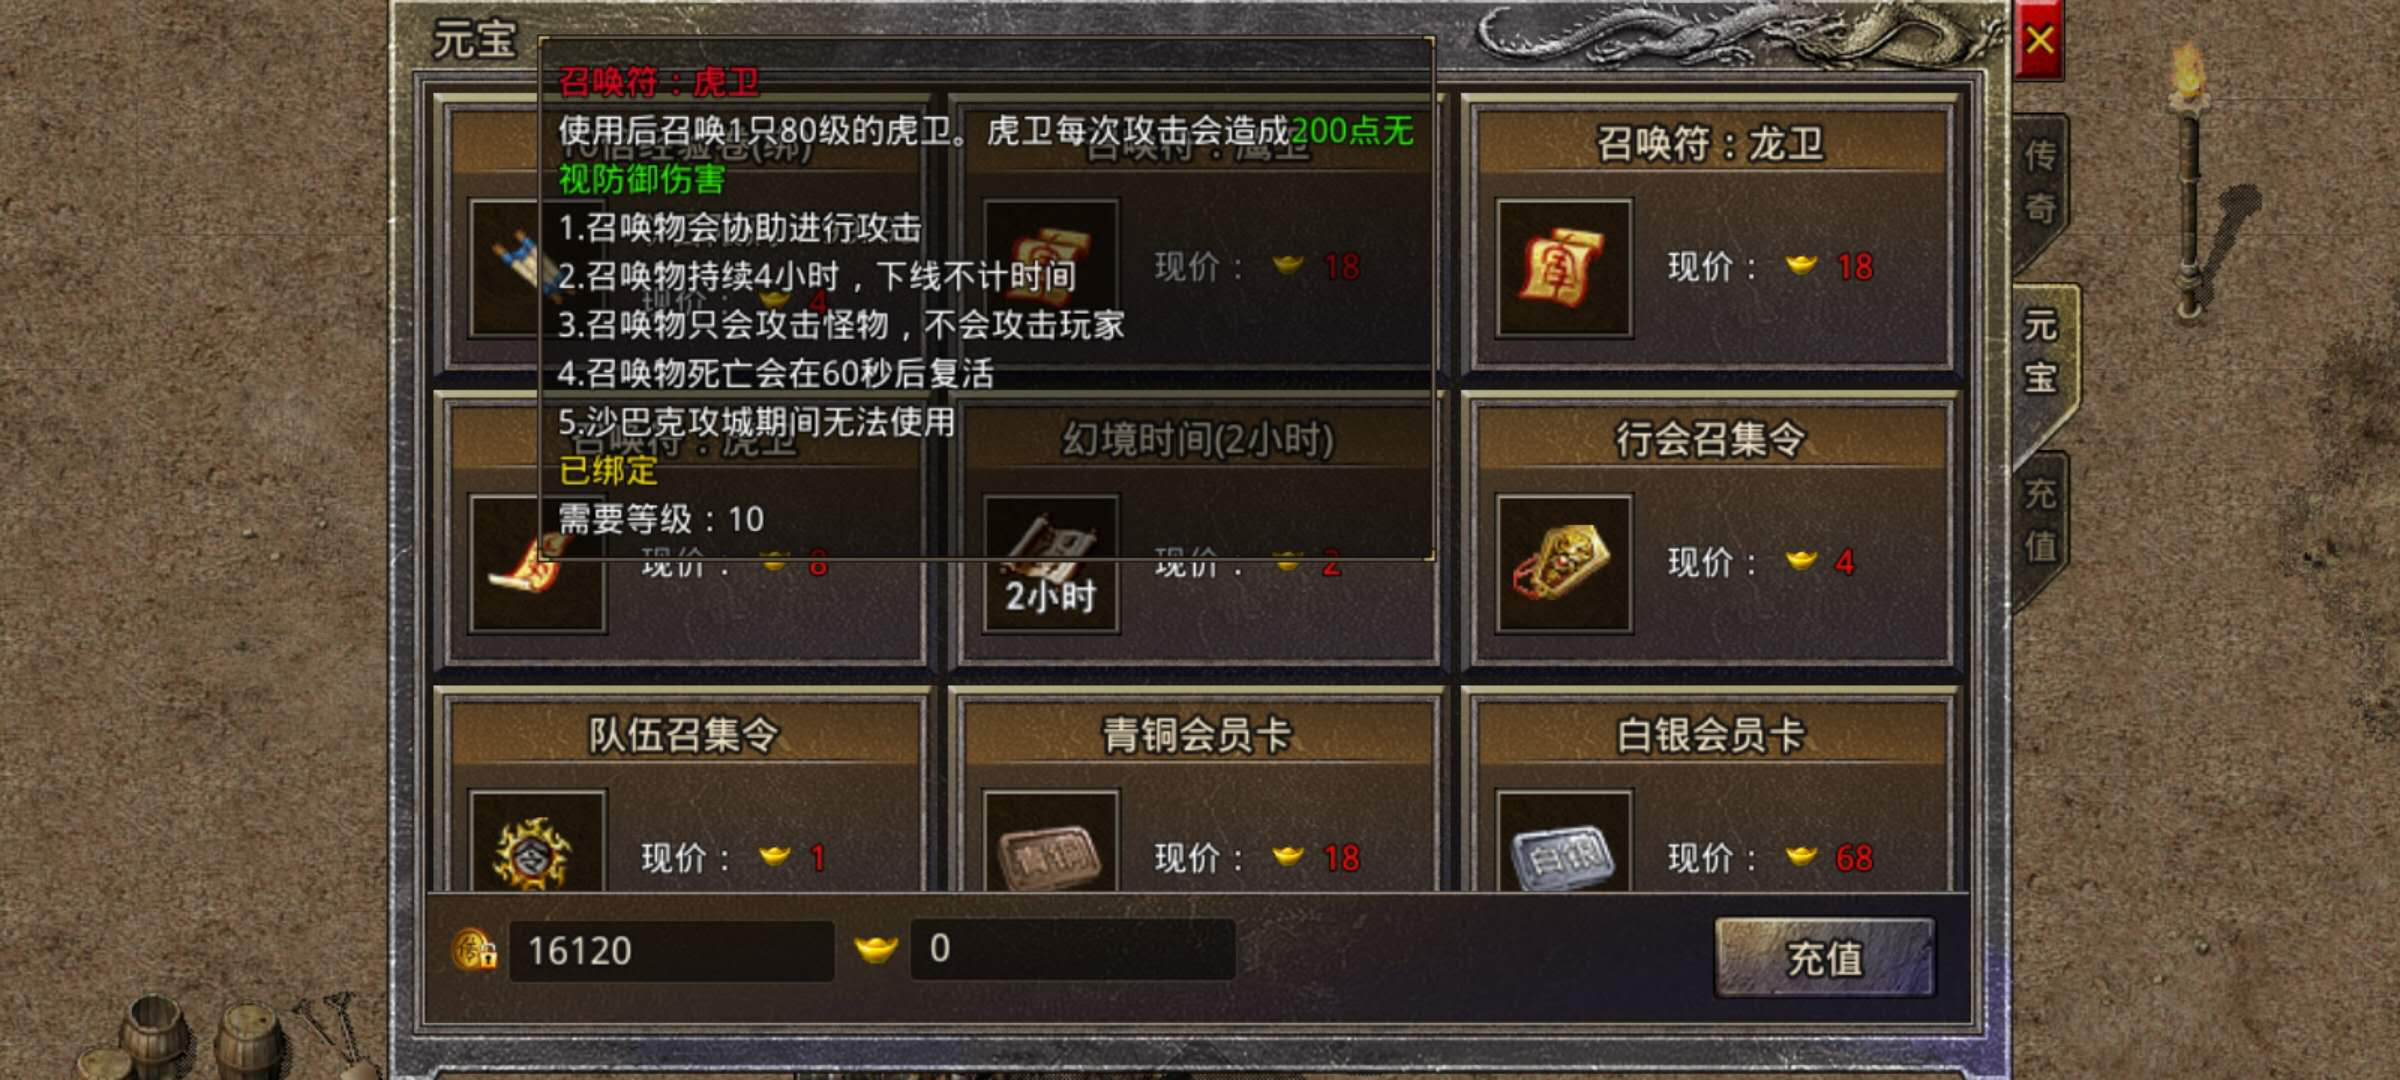Pick the 青铜会员卡 bronze card icon

point(1051,842)
